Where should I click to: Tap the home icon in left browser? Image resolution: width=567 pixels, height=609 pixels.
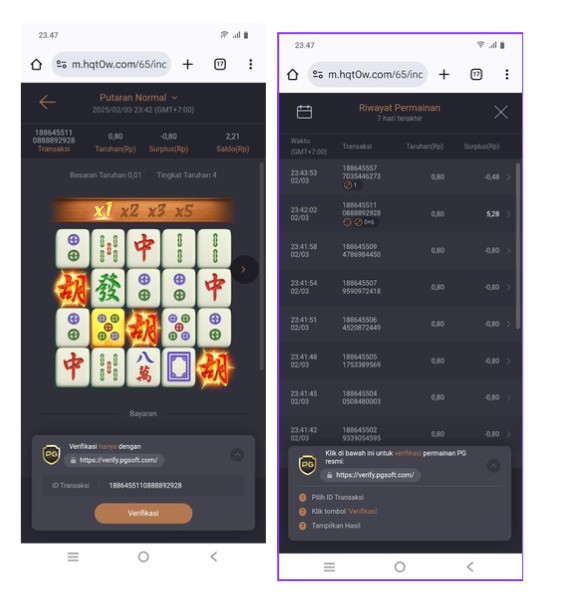(x=37, y=64)
